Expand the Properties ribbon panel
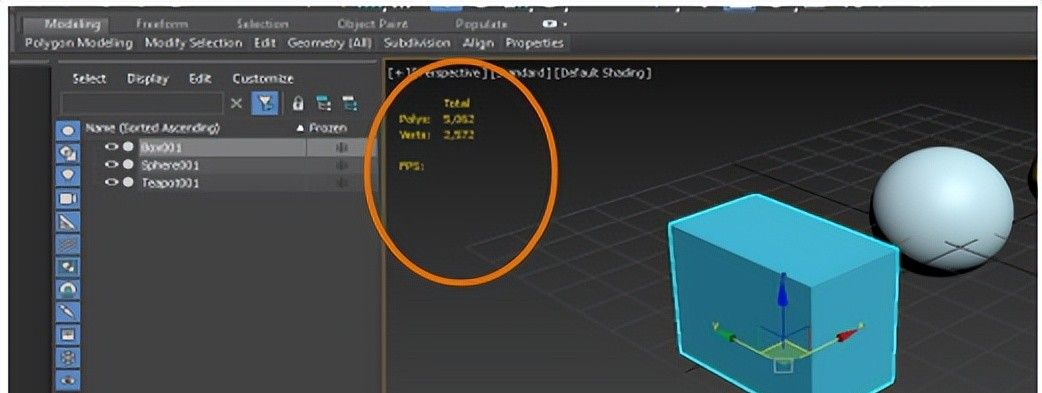1042x393 pixels. (534, 43)
